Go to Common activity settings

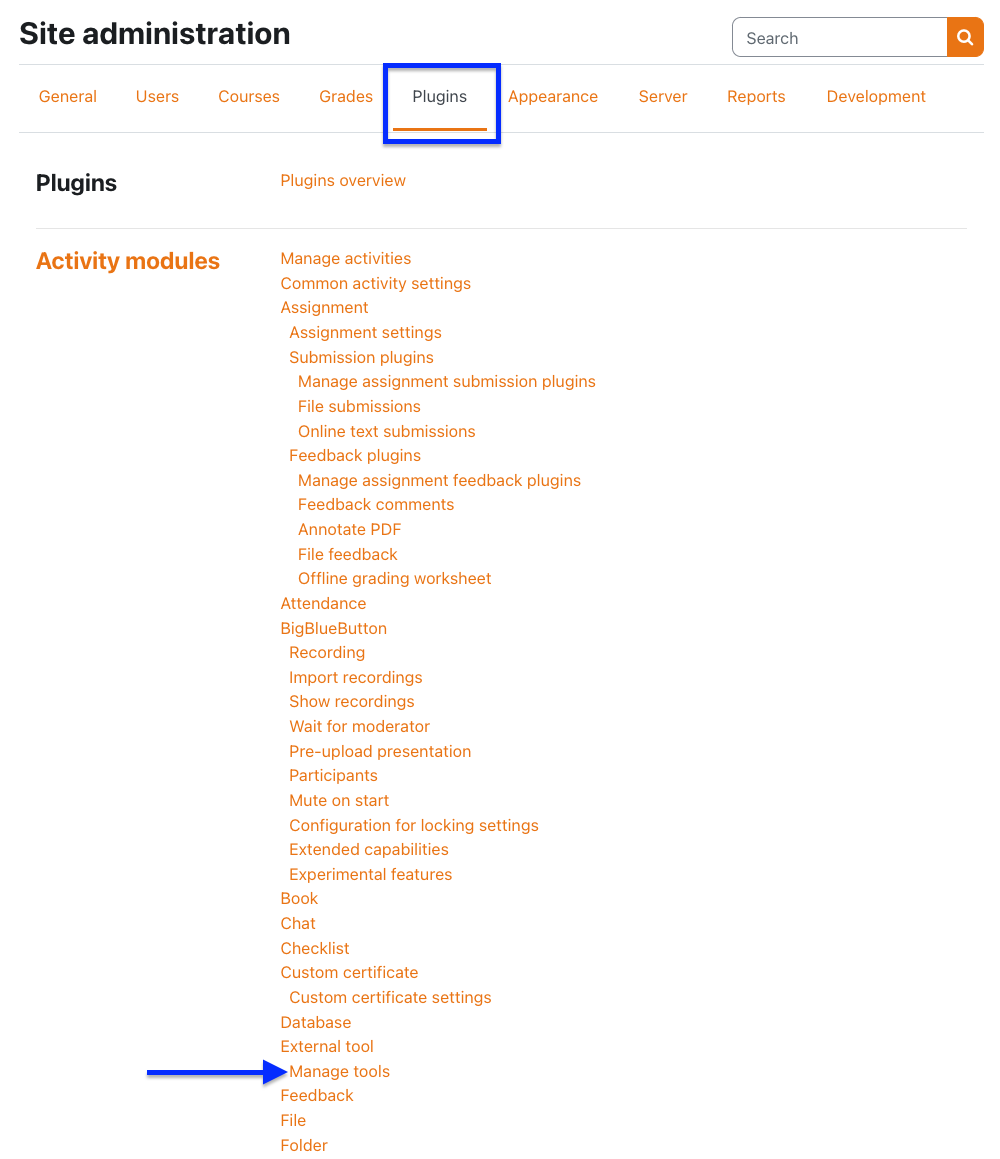tap(376, 284)
